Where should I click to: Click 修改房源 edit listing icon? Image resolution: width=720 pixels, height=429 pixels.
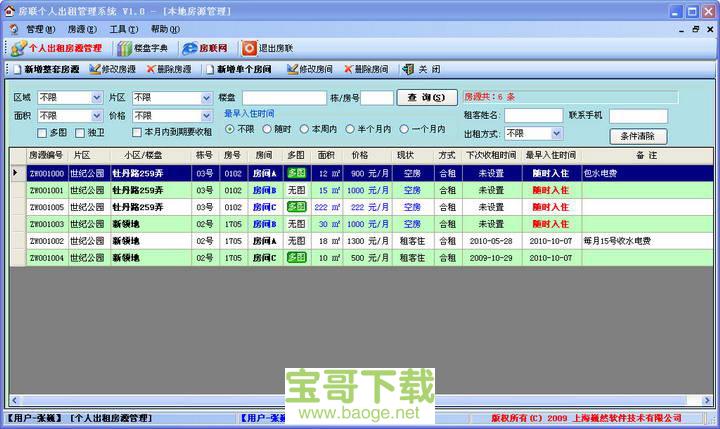[x=95, y=69]
